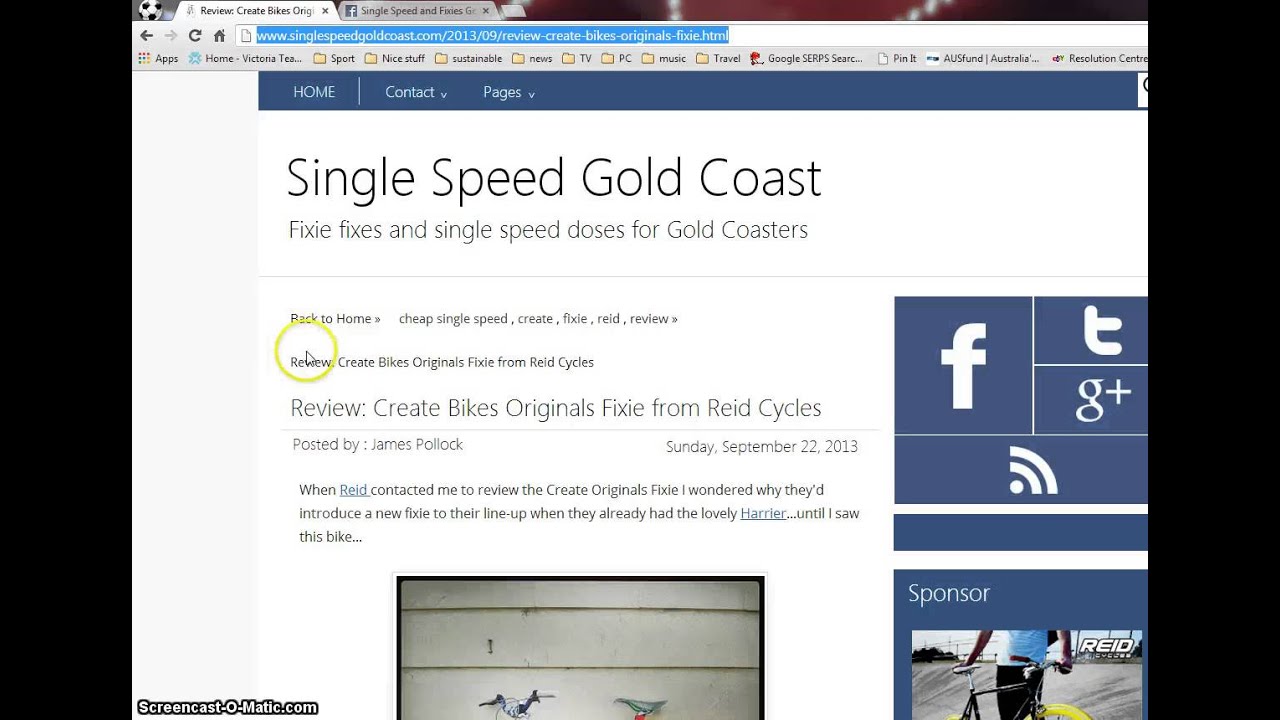The width and height of the screenshot is (1280, 720).
Task: Click the browser forward arrow
Action: 170,36
